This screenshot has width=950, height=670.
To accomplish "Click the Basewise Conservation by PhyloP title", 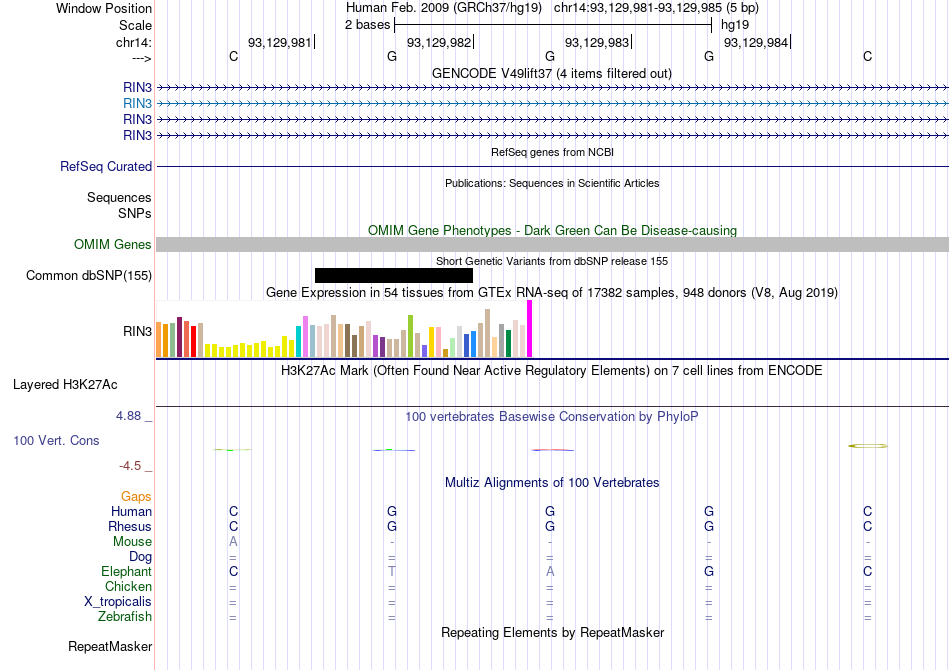I will click(552, 417).
